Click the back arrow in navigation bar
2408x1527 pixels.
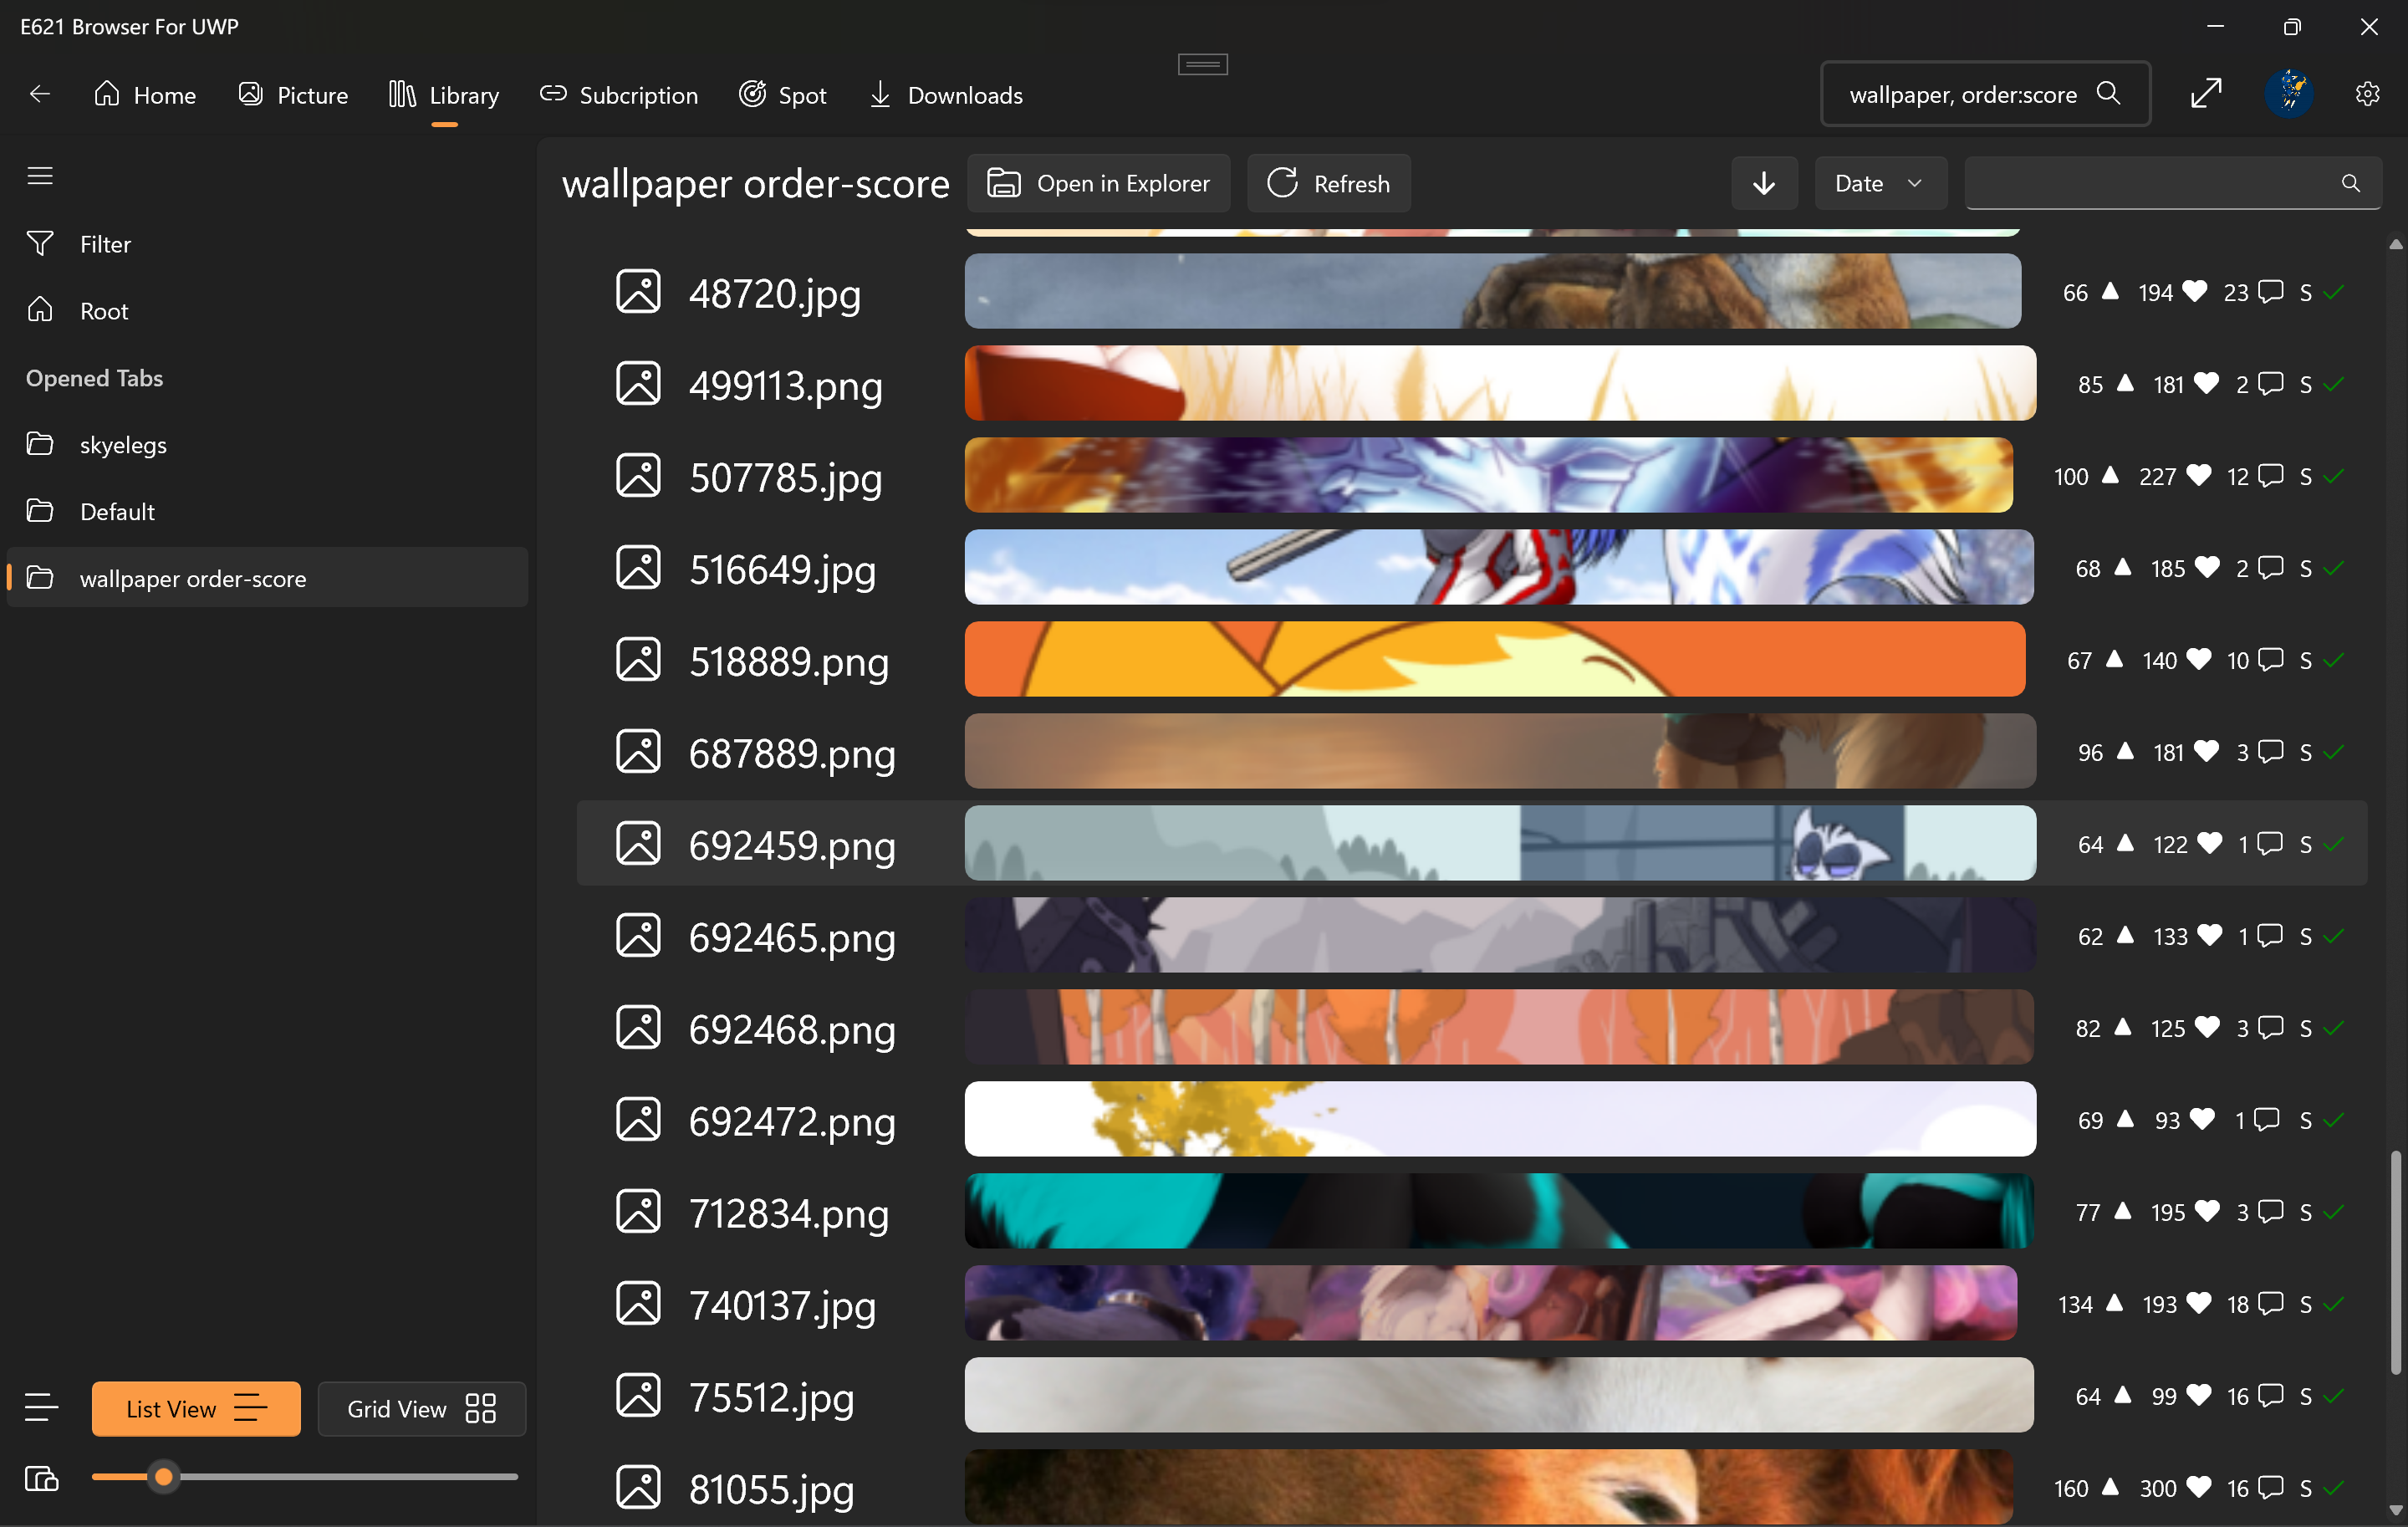point(40,95)
